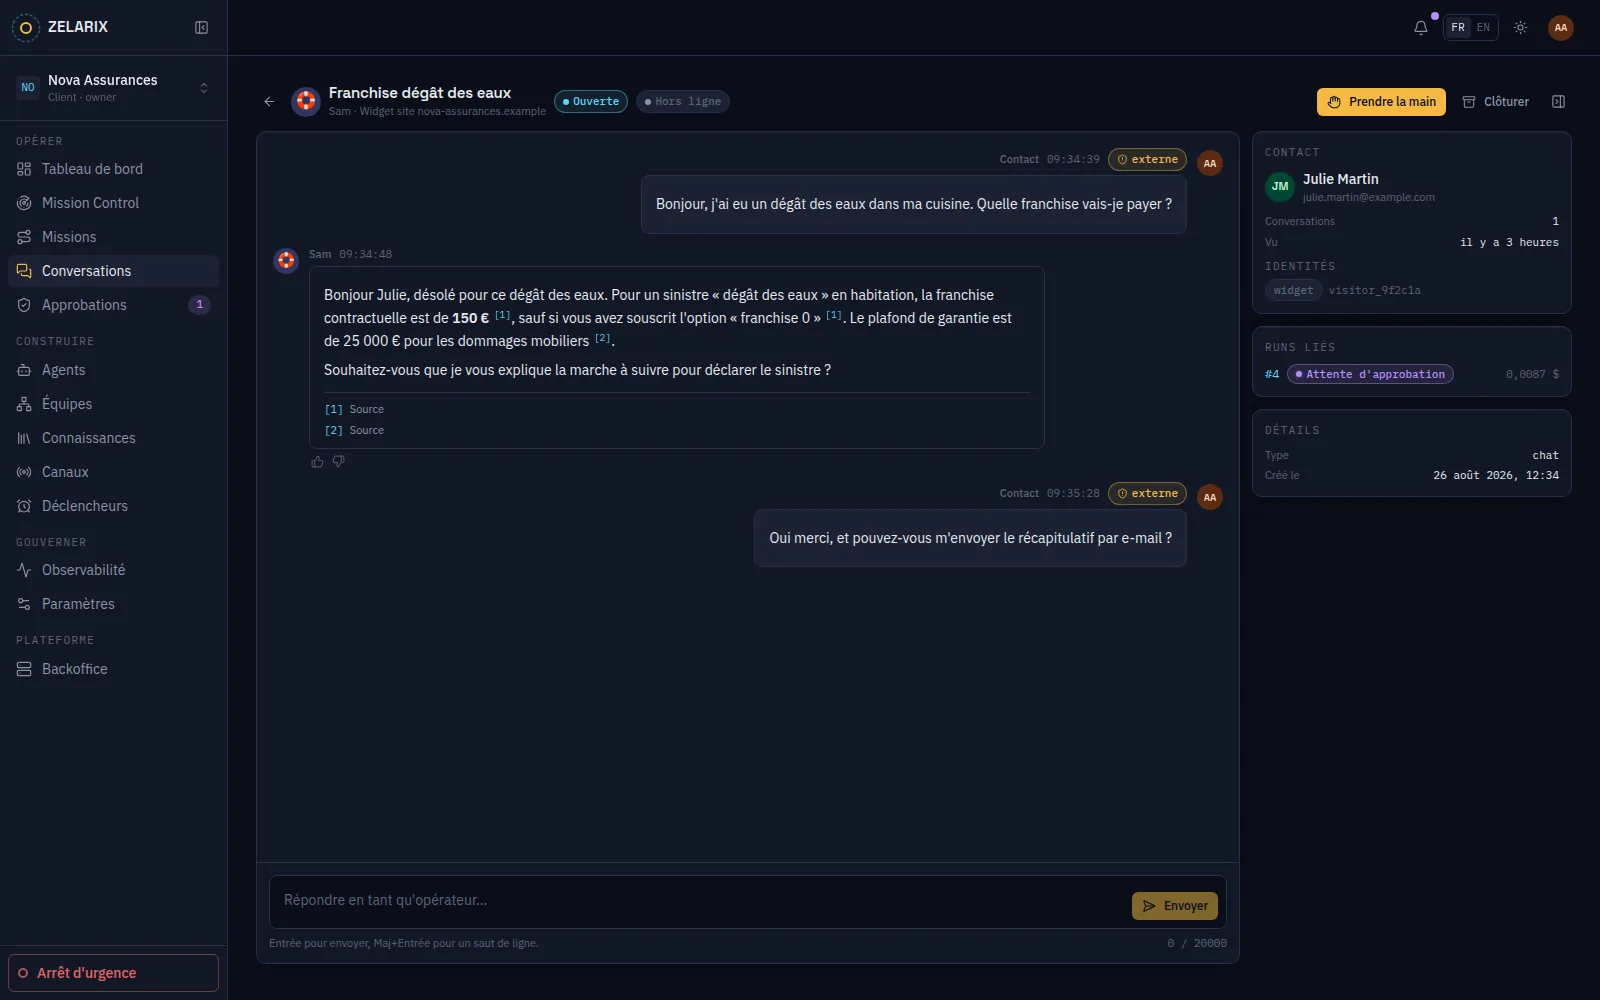Click the Clôturer button
The width and height of the screenshot is (1600, 1000).
(x=1496, y=102)
